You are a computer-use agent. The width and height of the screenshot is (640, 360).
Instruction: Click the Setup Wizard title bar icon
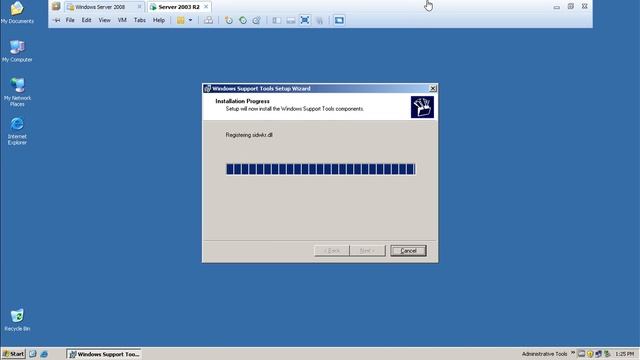click(207, 89)
